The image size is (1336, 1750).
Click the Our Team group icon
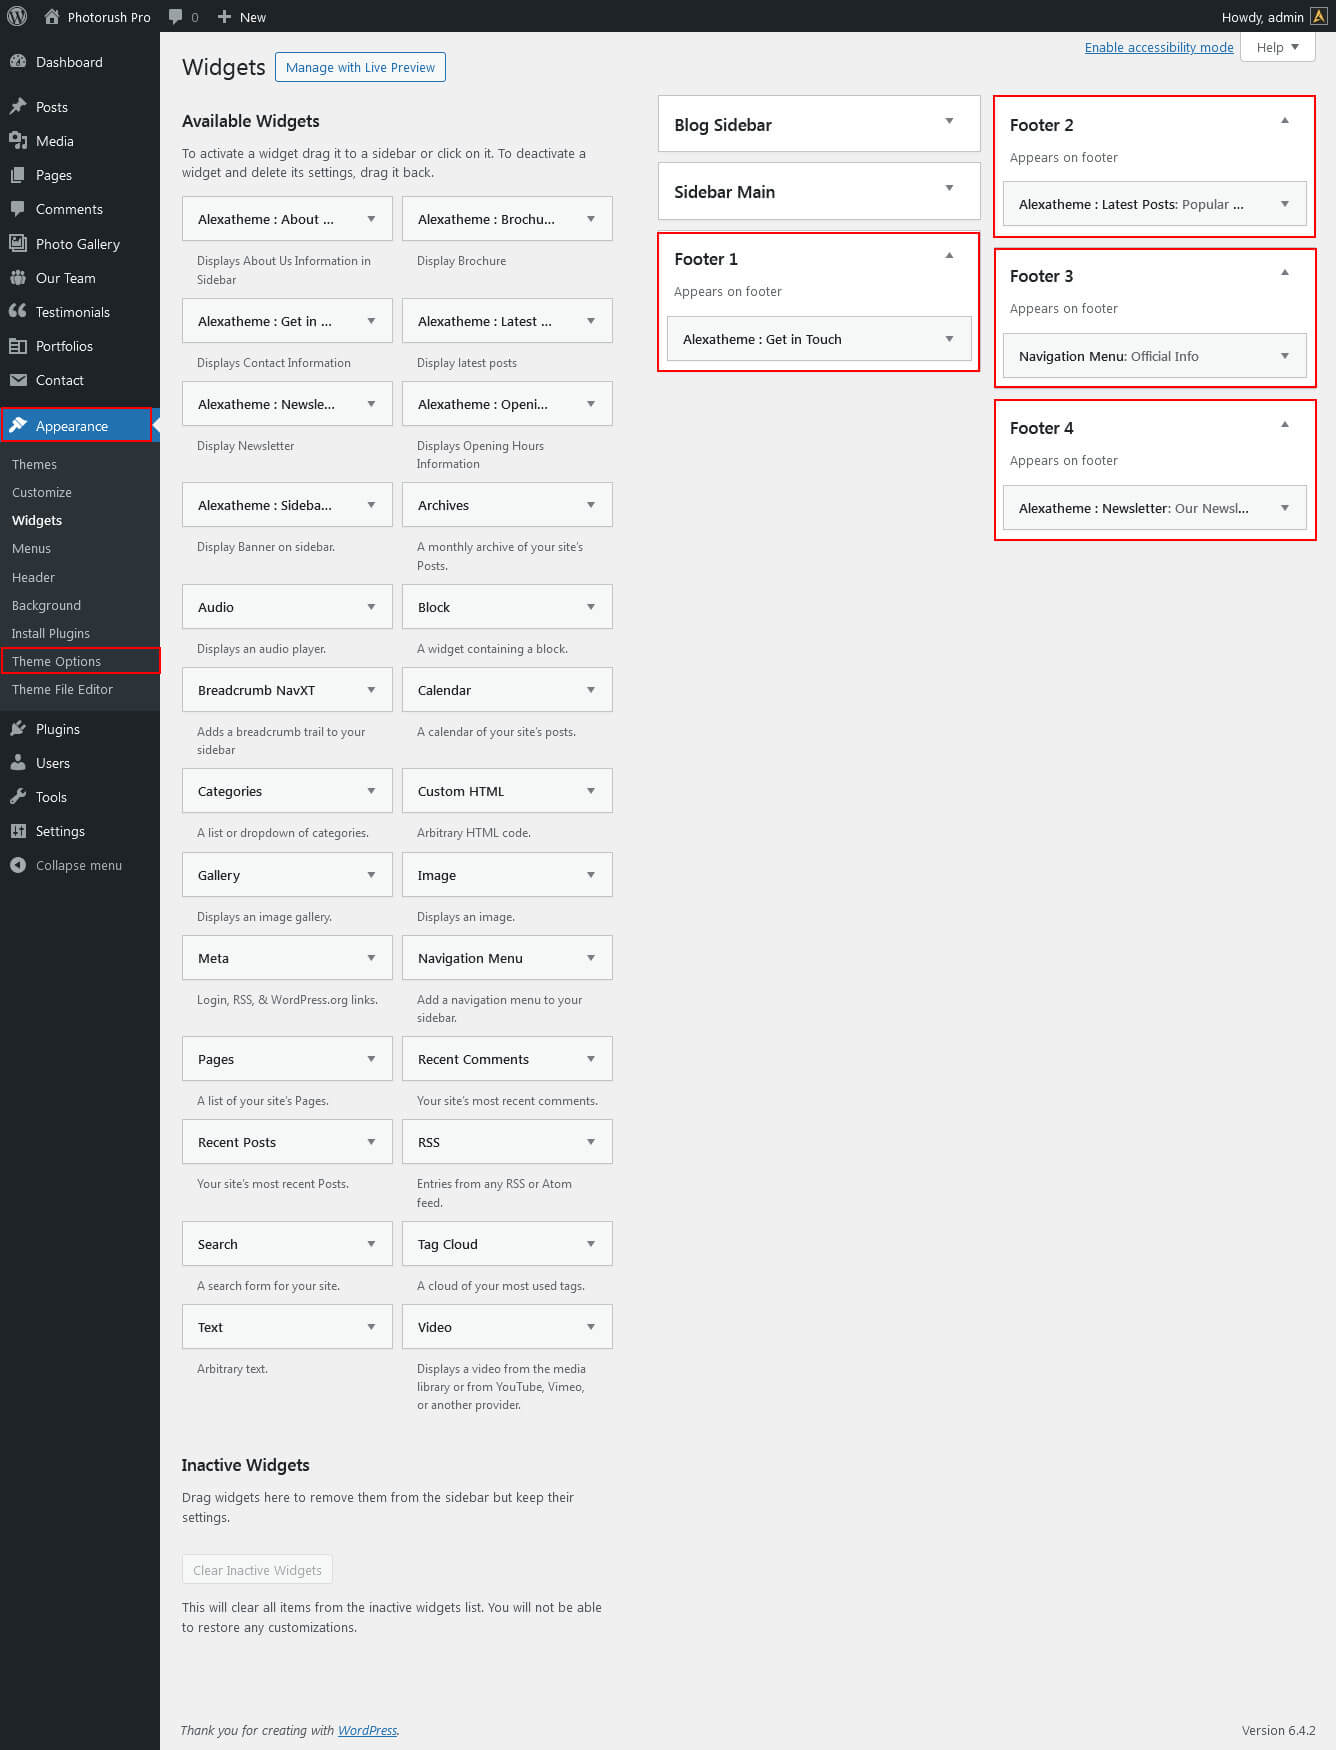[x=18, y=277]
